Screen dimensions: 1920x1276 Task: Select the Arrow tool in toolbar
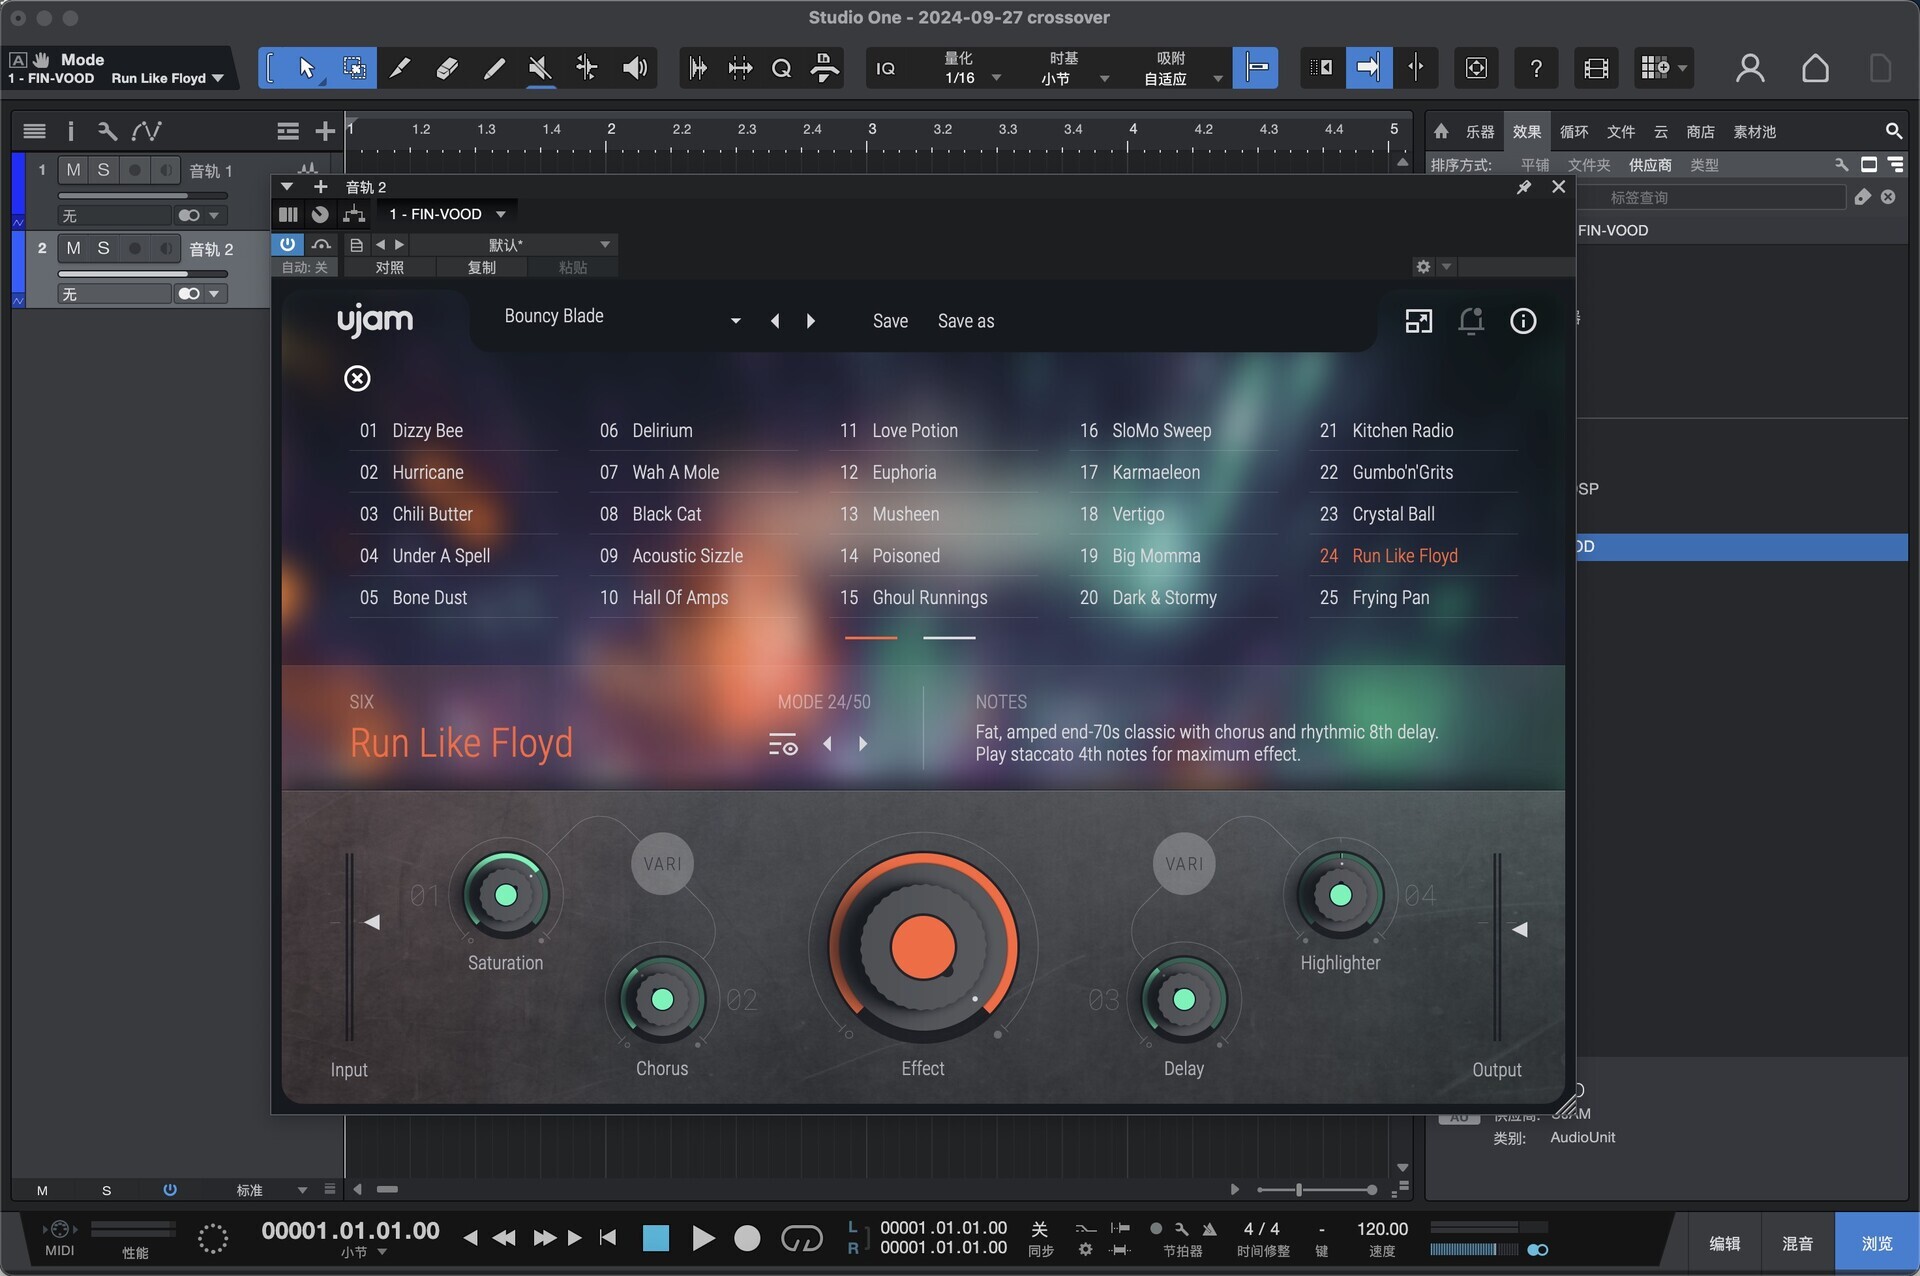(x=306, y=68)
